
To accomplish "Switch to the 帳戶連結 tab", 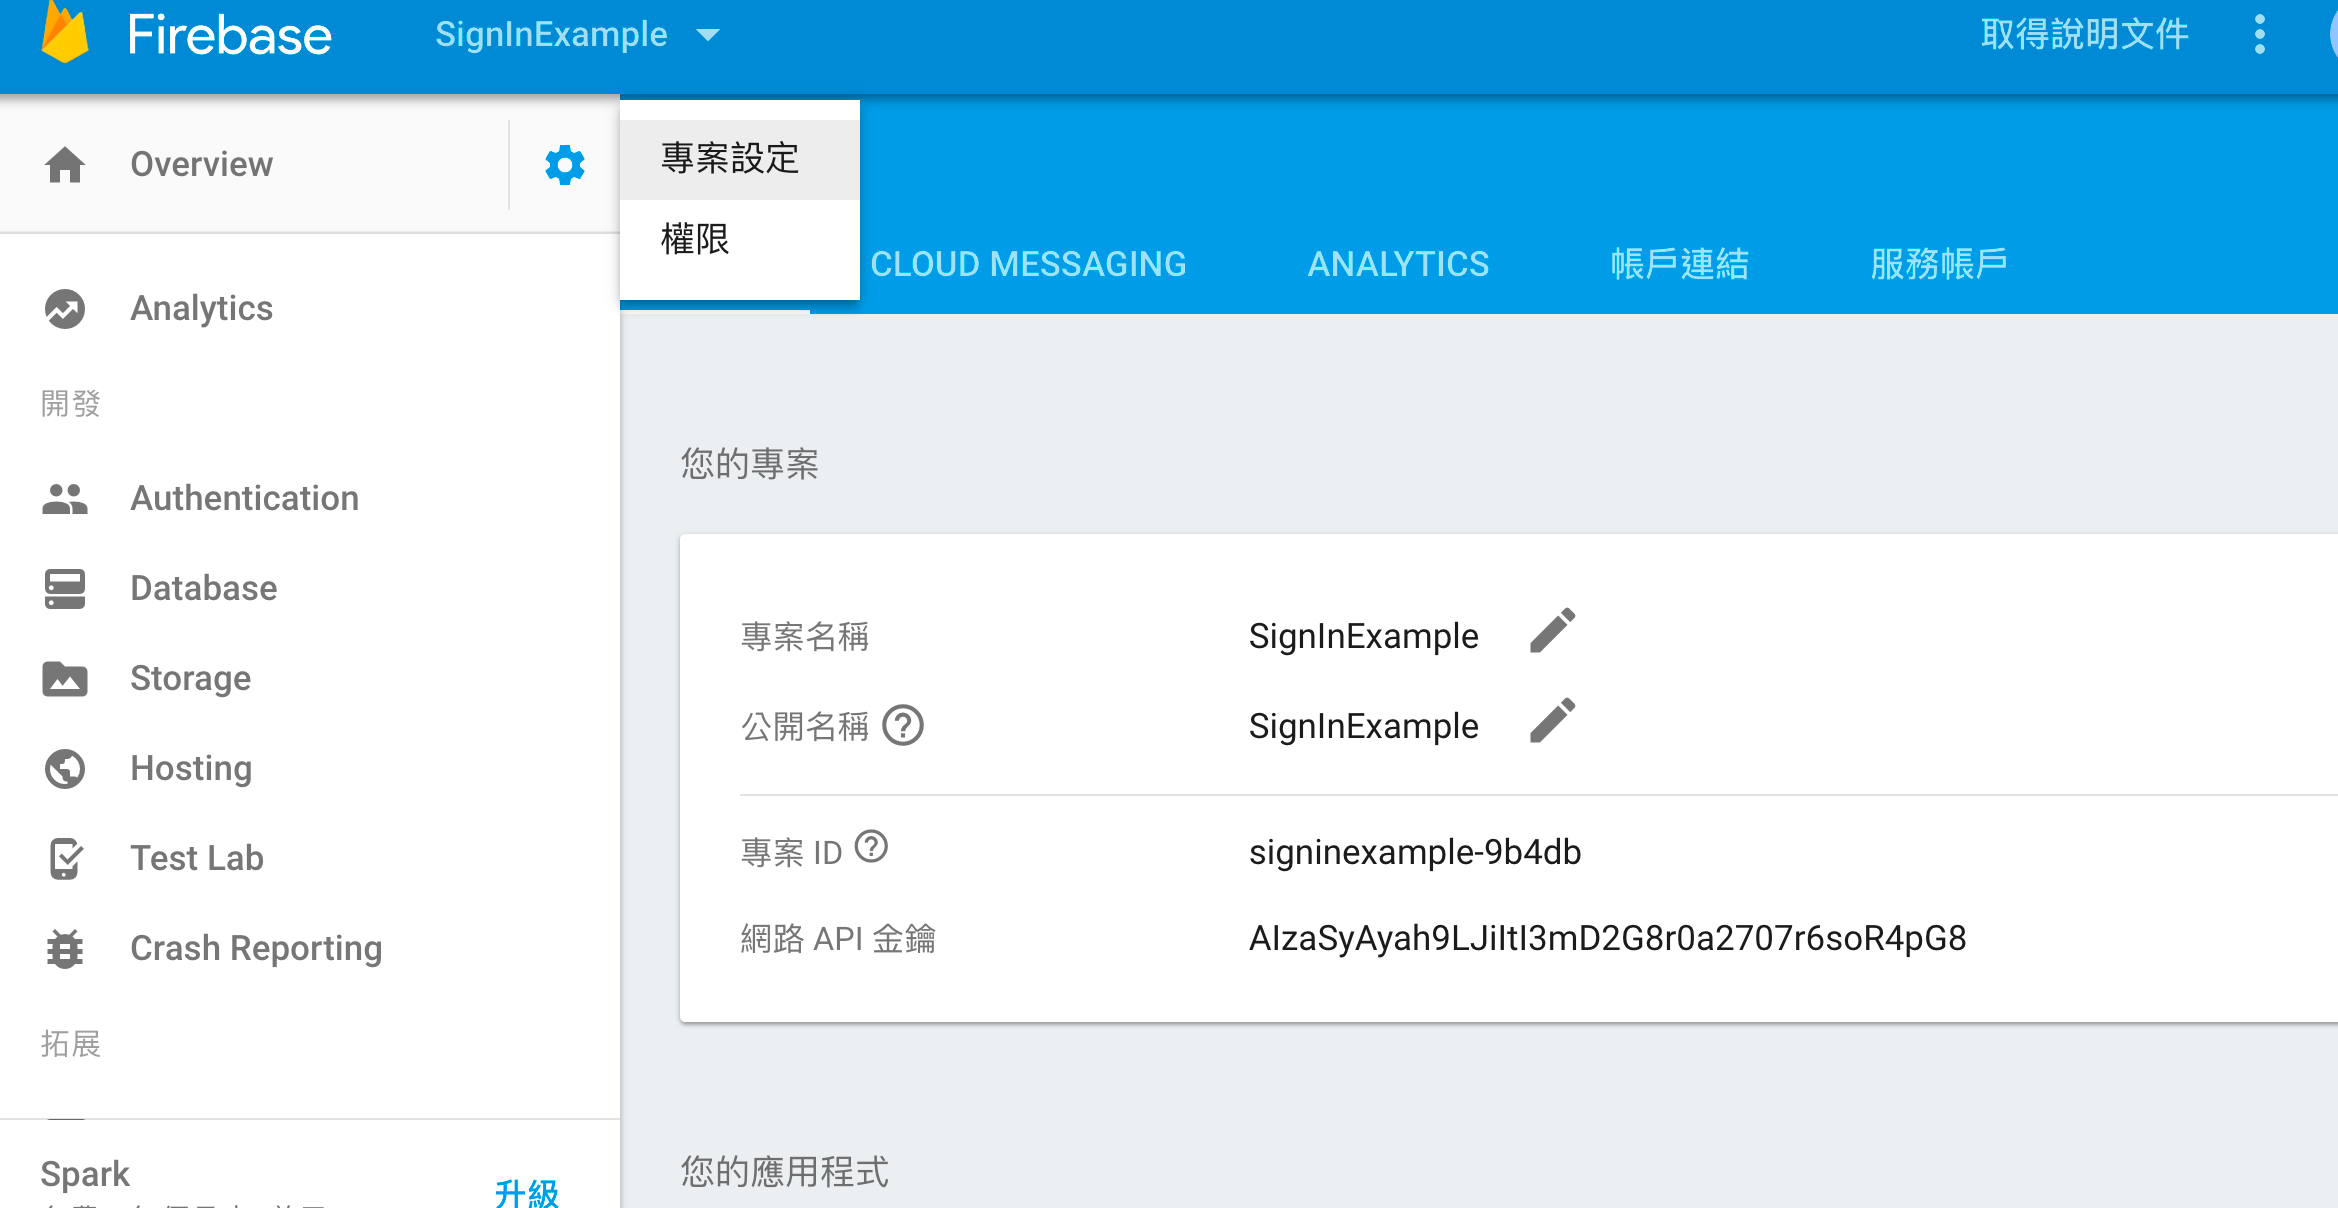I will coord(1679,264).
